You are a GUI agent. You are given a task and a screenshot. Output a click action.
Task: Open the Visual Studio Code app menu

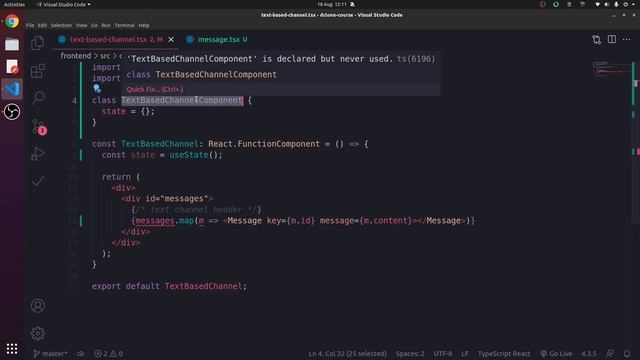64,4
